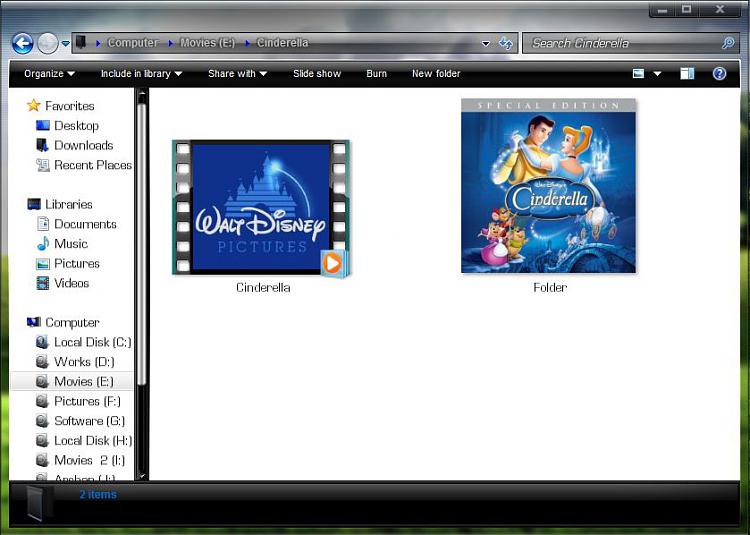Click the Music note icon
The width and height of the screenshot is (750, 535).
click(43, 243)
